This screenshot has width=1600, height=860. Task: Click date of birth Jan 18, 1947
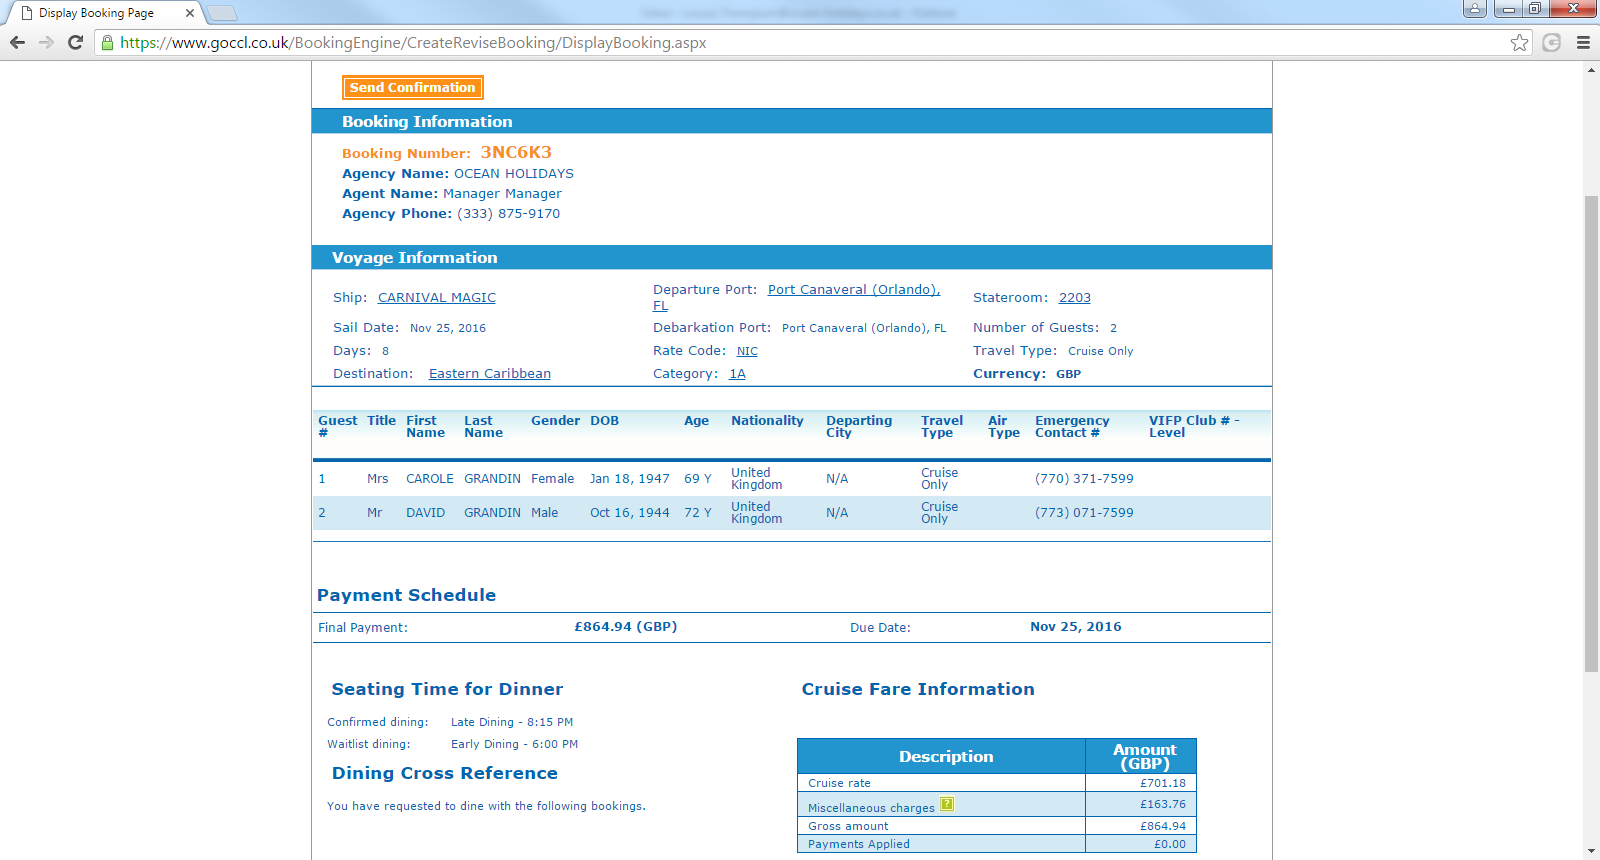click(x=630, y=479)
